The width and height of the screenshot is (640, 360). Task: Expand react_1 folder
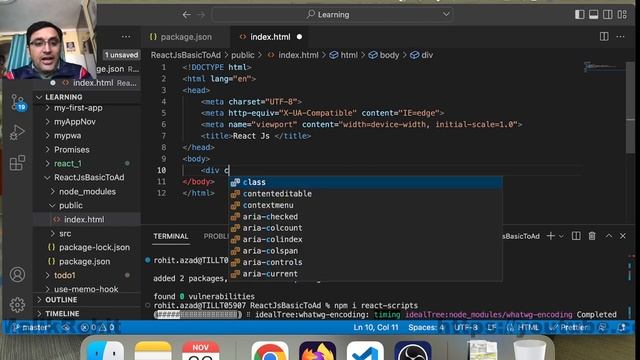click(68, 164)
